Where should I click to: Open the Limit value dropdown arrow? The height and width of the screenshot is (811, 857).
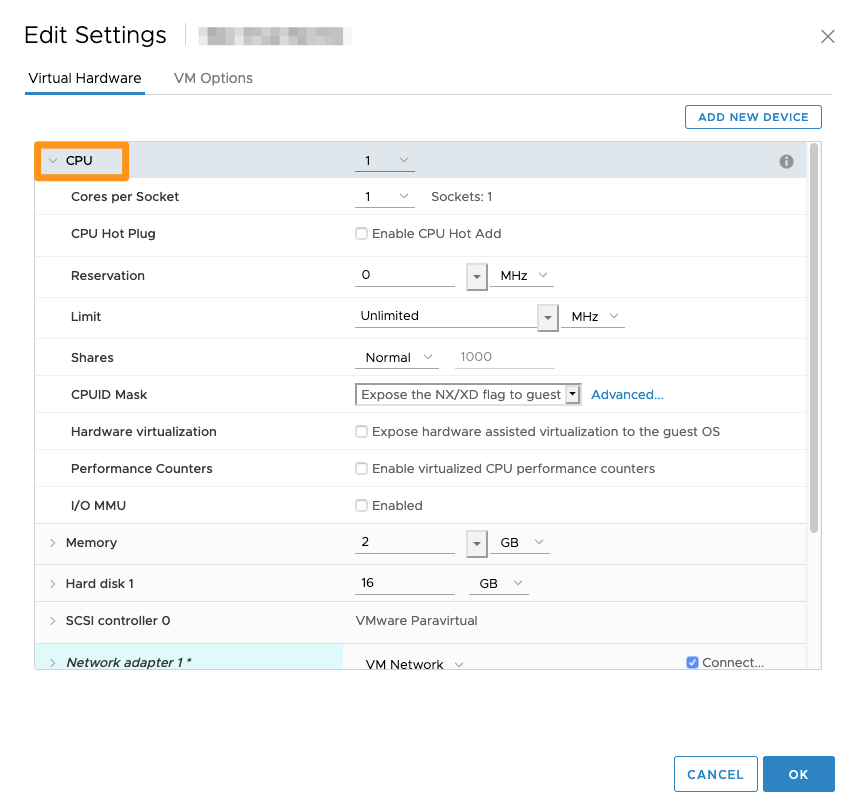(547, 317)
